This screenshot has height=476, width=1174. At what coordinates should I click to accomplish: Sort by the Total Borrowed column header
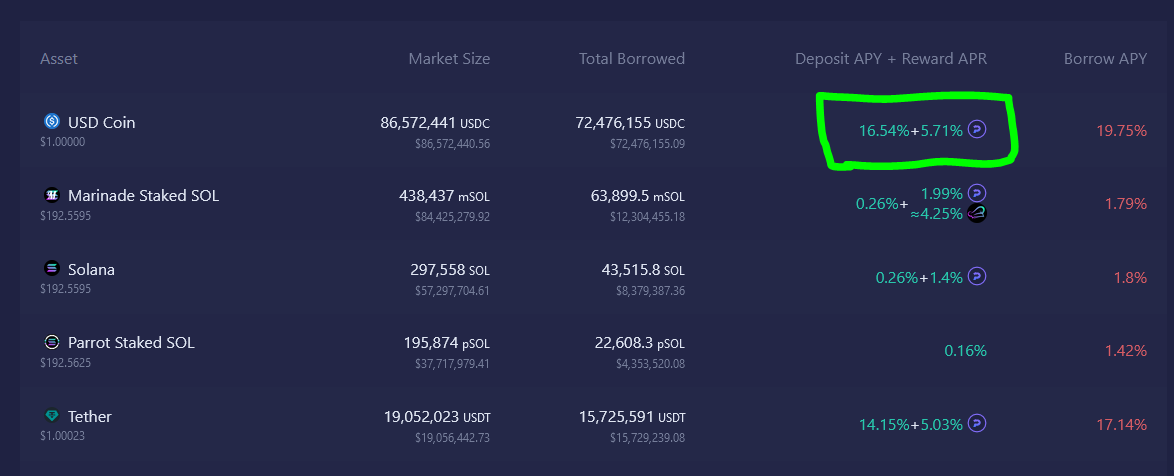(632, 58)
